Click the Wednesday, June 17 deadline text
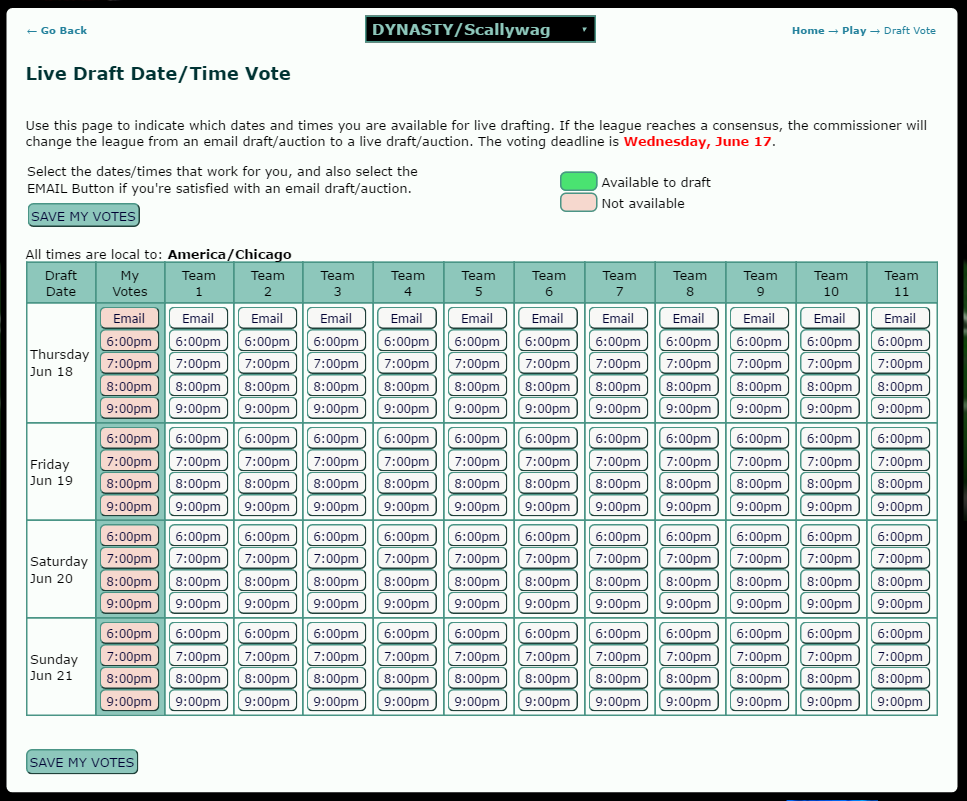This screenshot has width=967, height=801. (697, 142)
